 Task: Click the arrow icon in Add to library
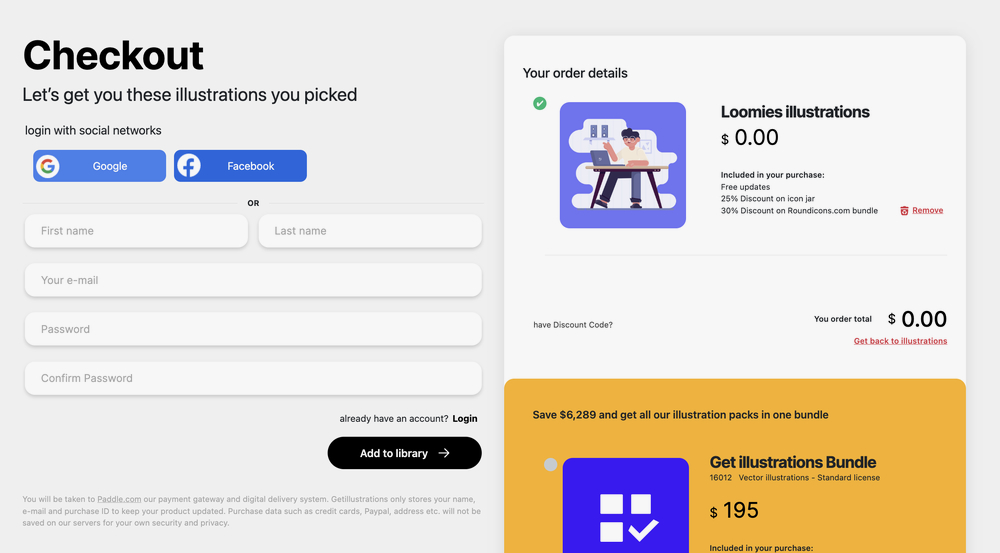pyautogui.click(x=444, y=453)
